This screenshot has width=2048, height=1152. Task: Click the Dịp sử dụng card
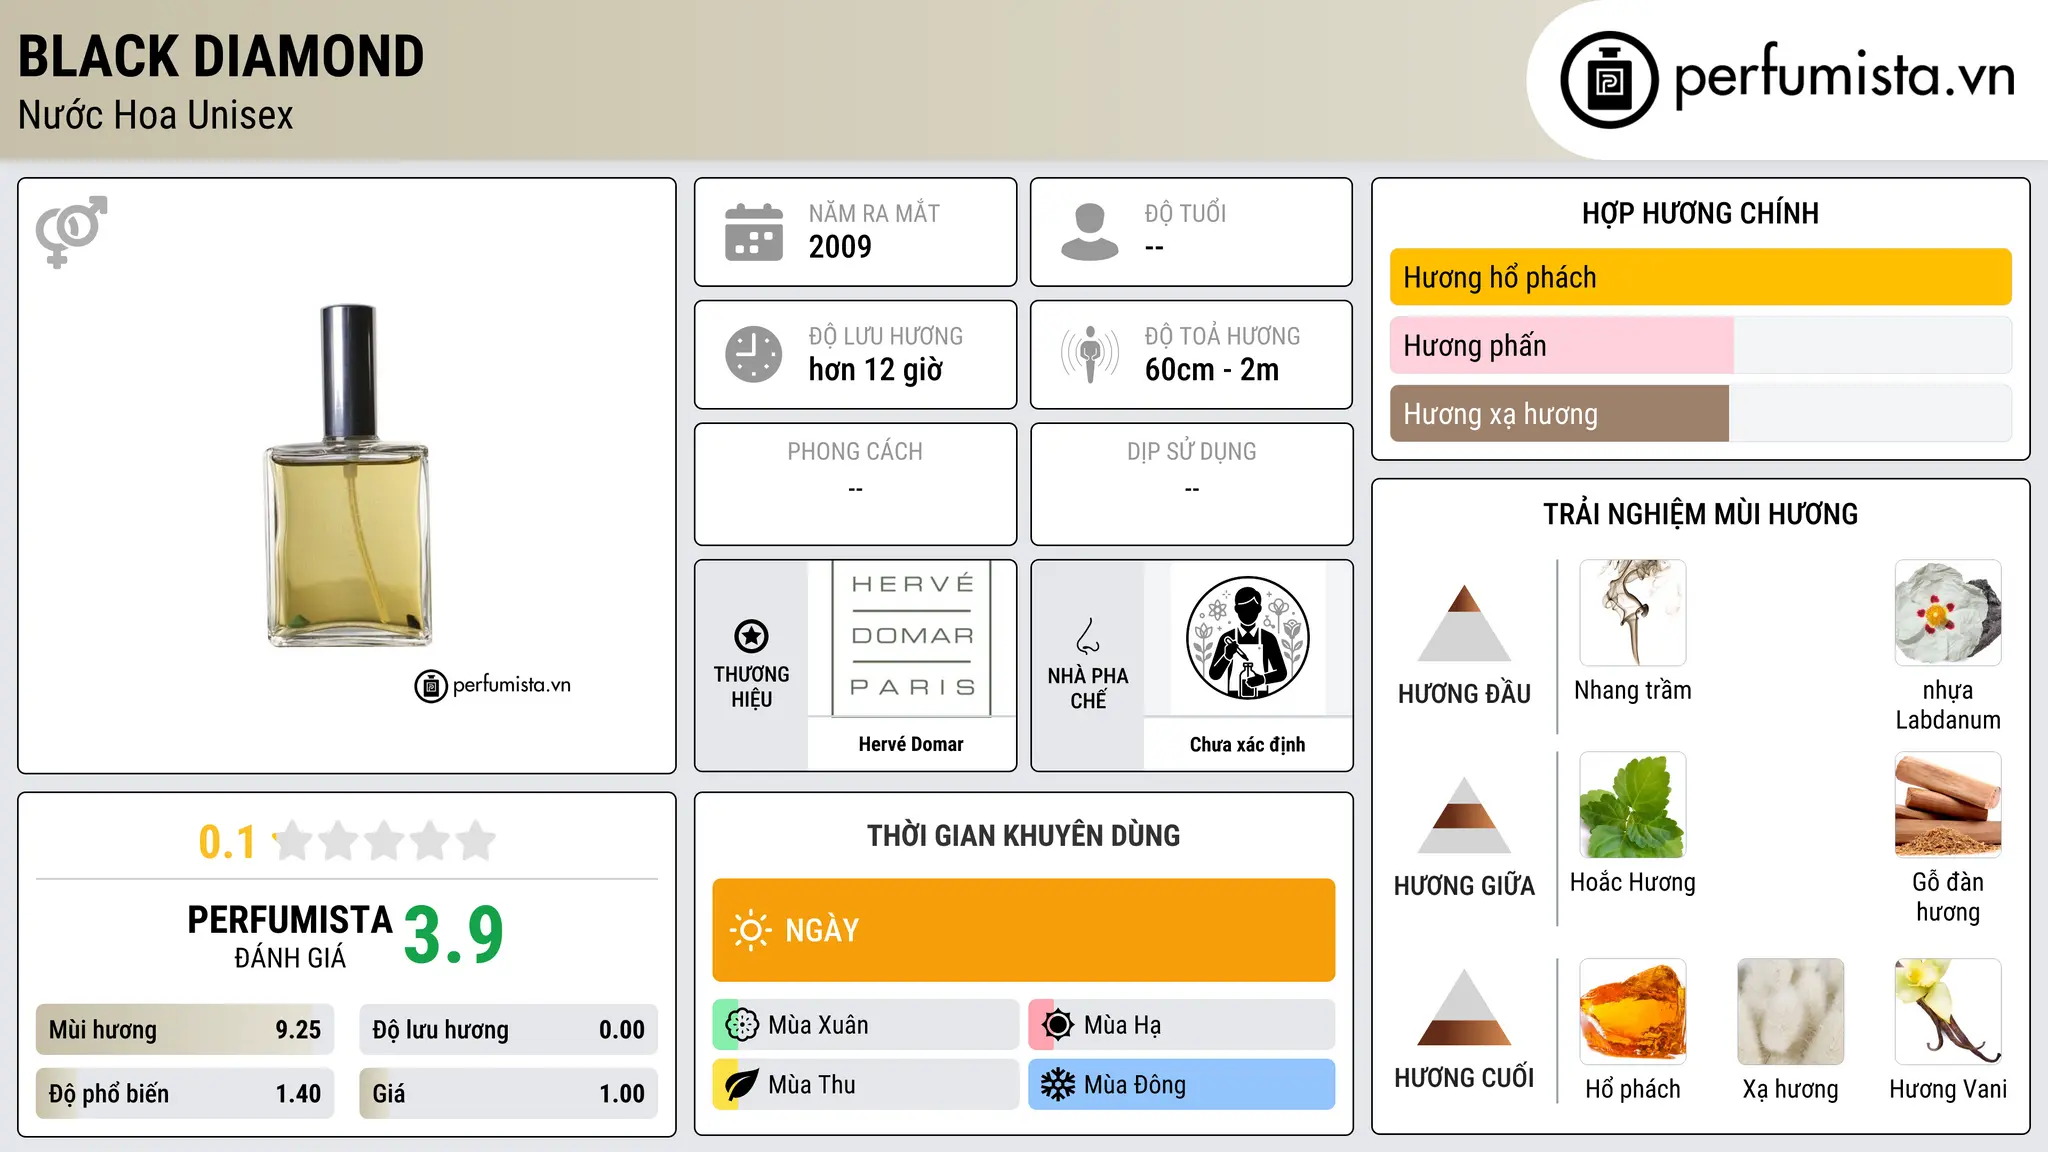[1191, 484]
